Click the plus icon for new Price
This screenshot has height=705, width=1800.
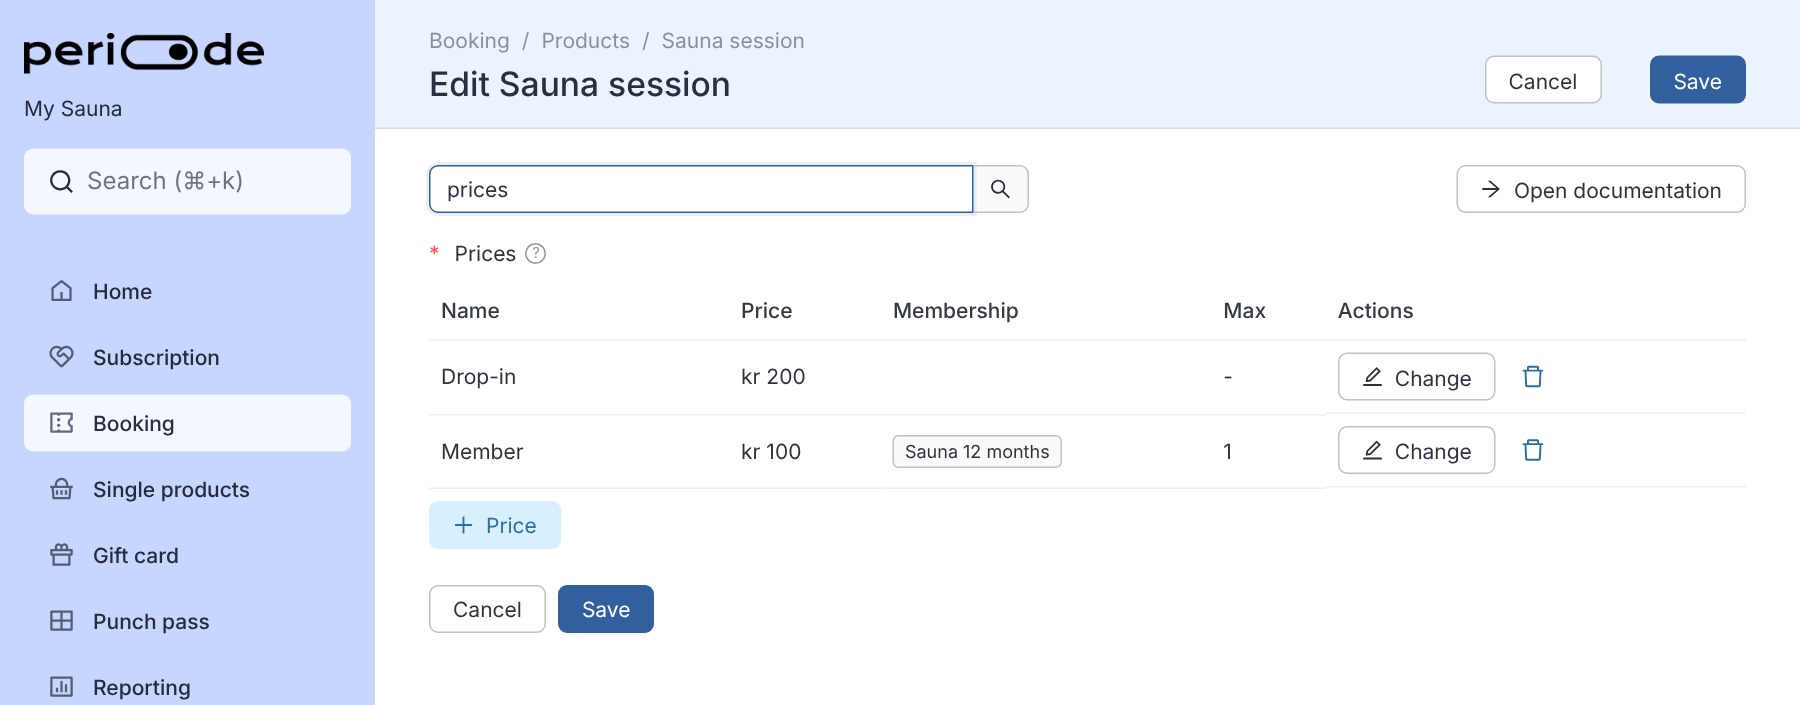[463, 525]
